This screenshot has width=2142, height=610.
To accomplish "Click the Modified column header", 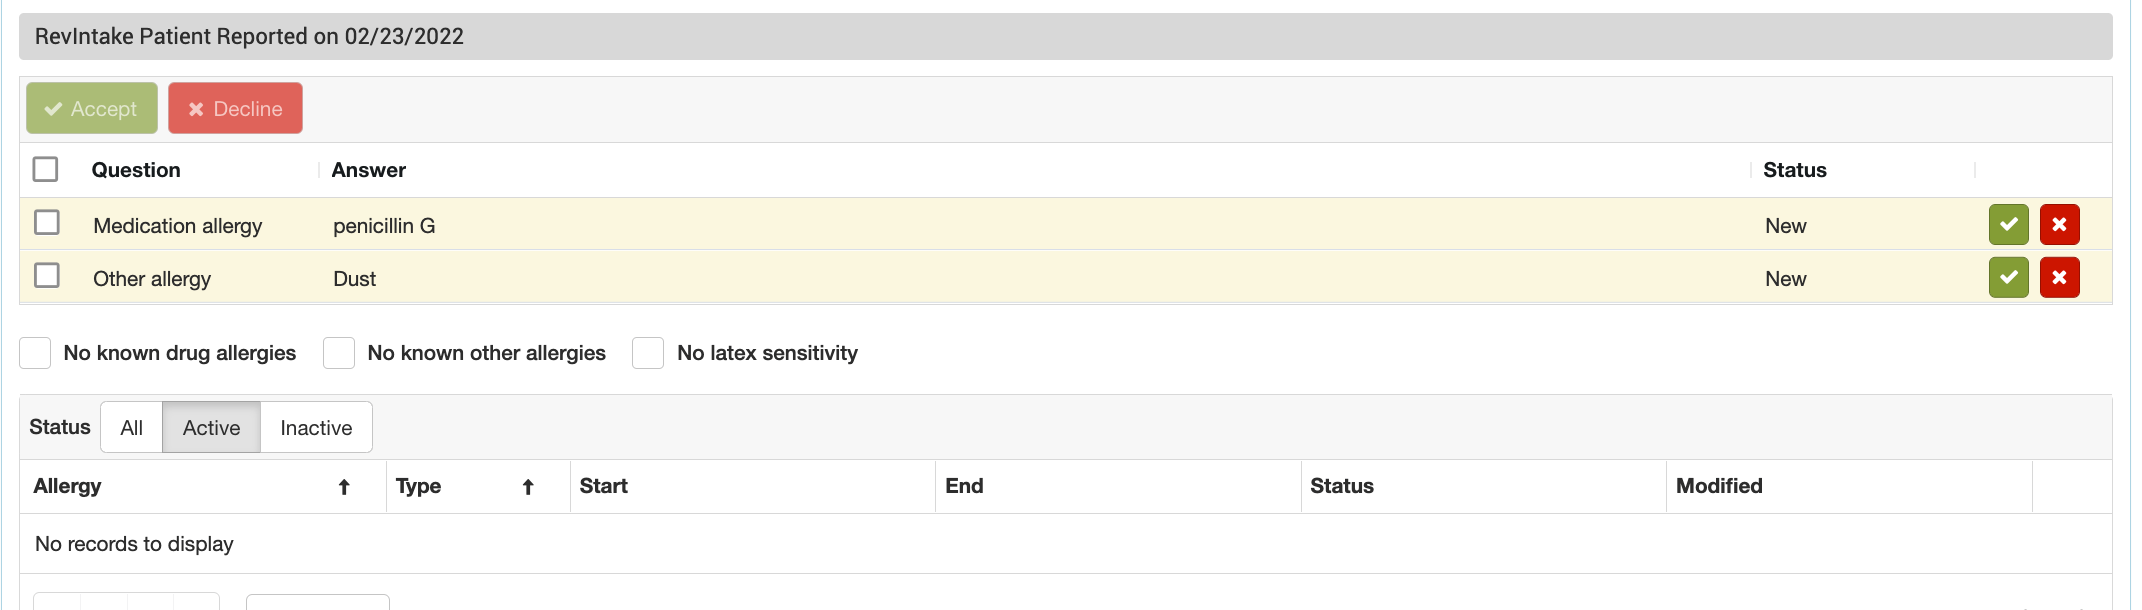I will click(x=1719, y=486).
